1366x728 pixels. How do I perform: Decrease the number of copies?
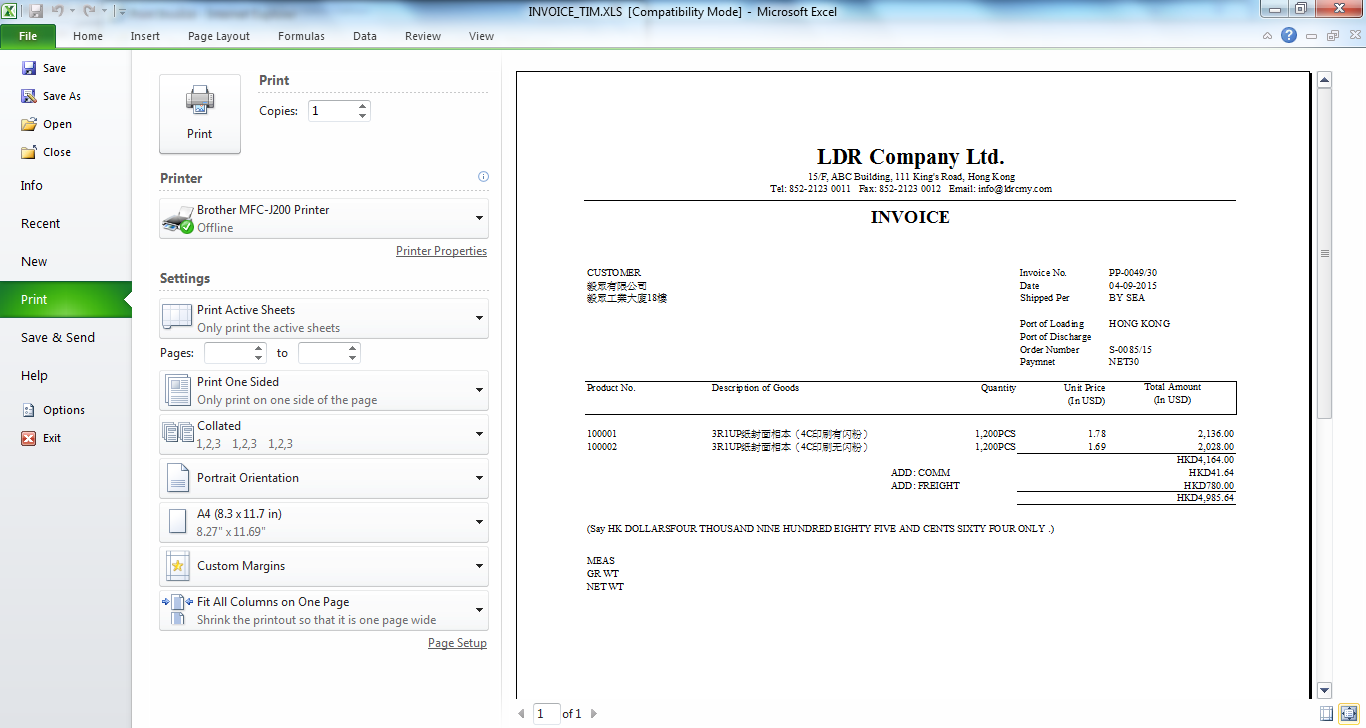tap(362, 116)
